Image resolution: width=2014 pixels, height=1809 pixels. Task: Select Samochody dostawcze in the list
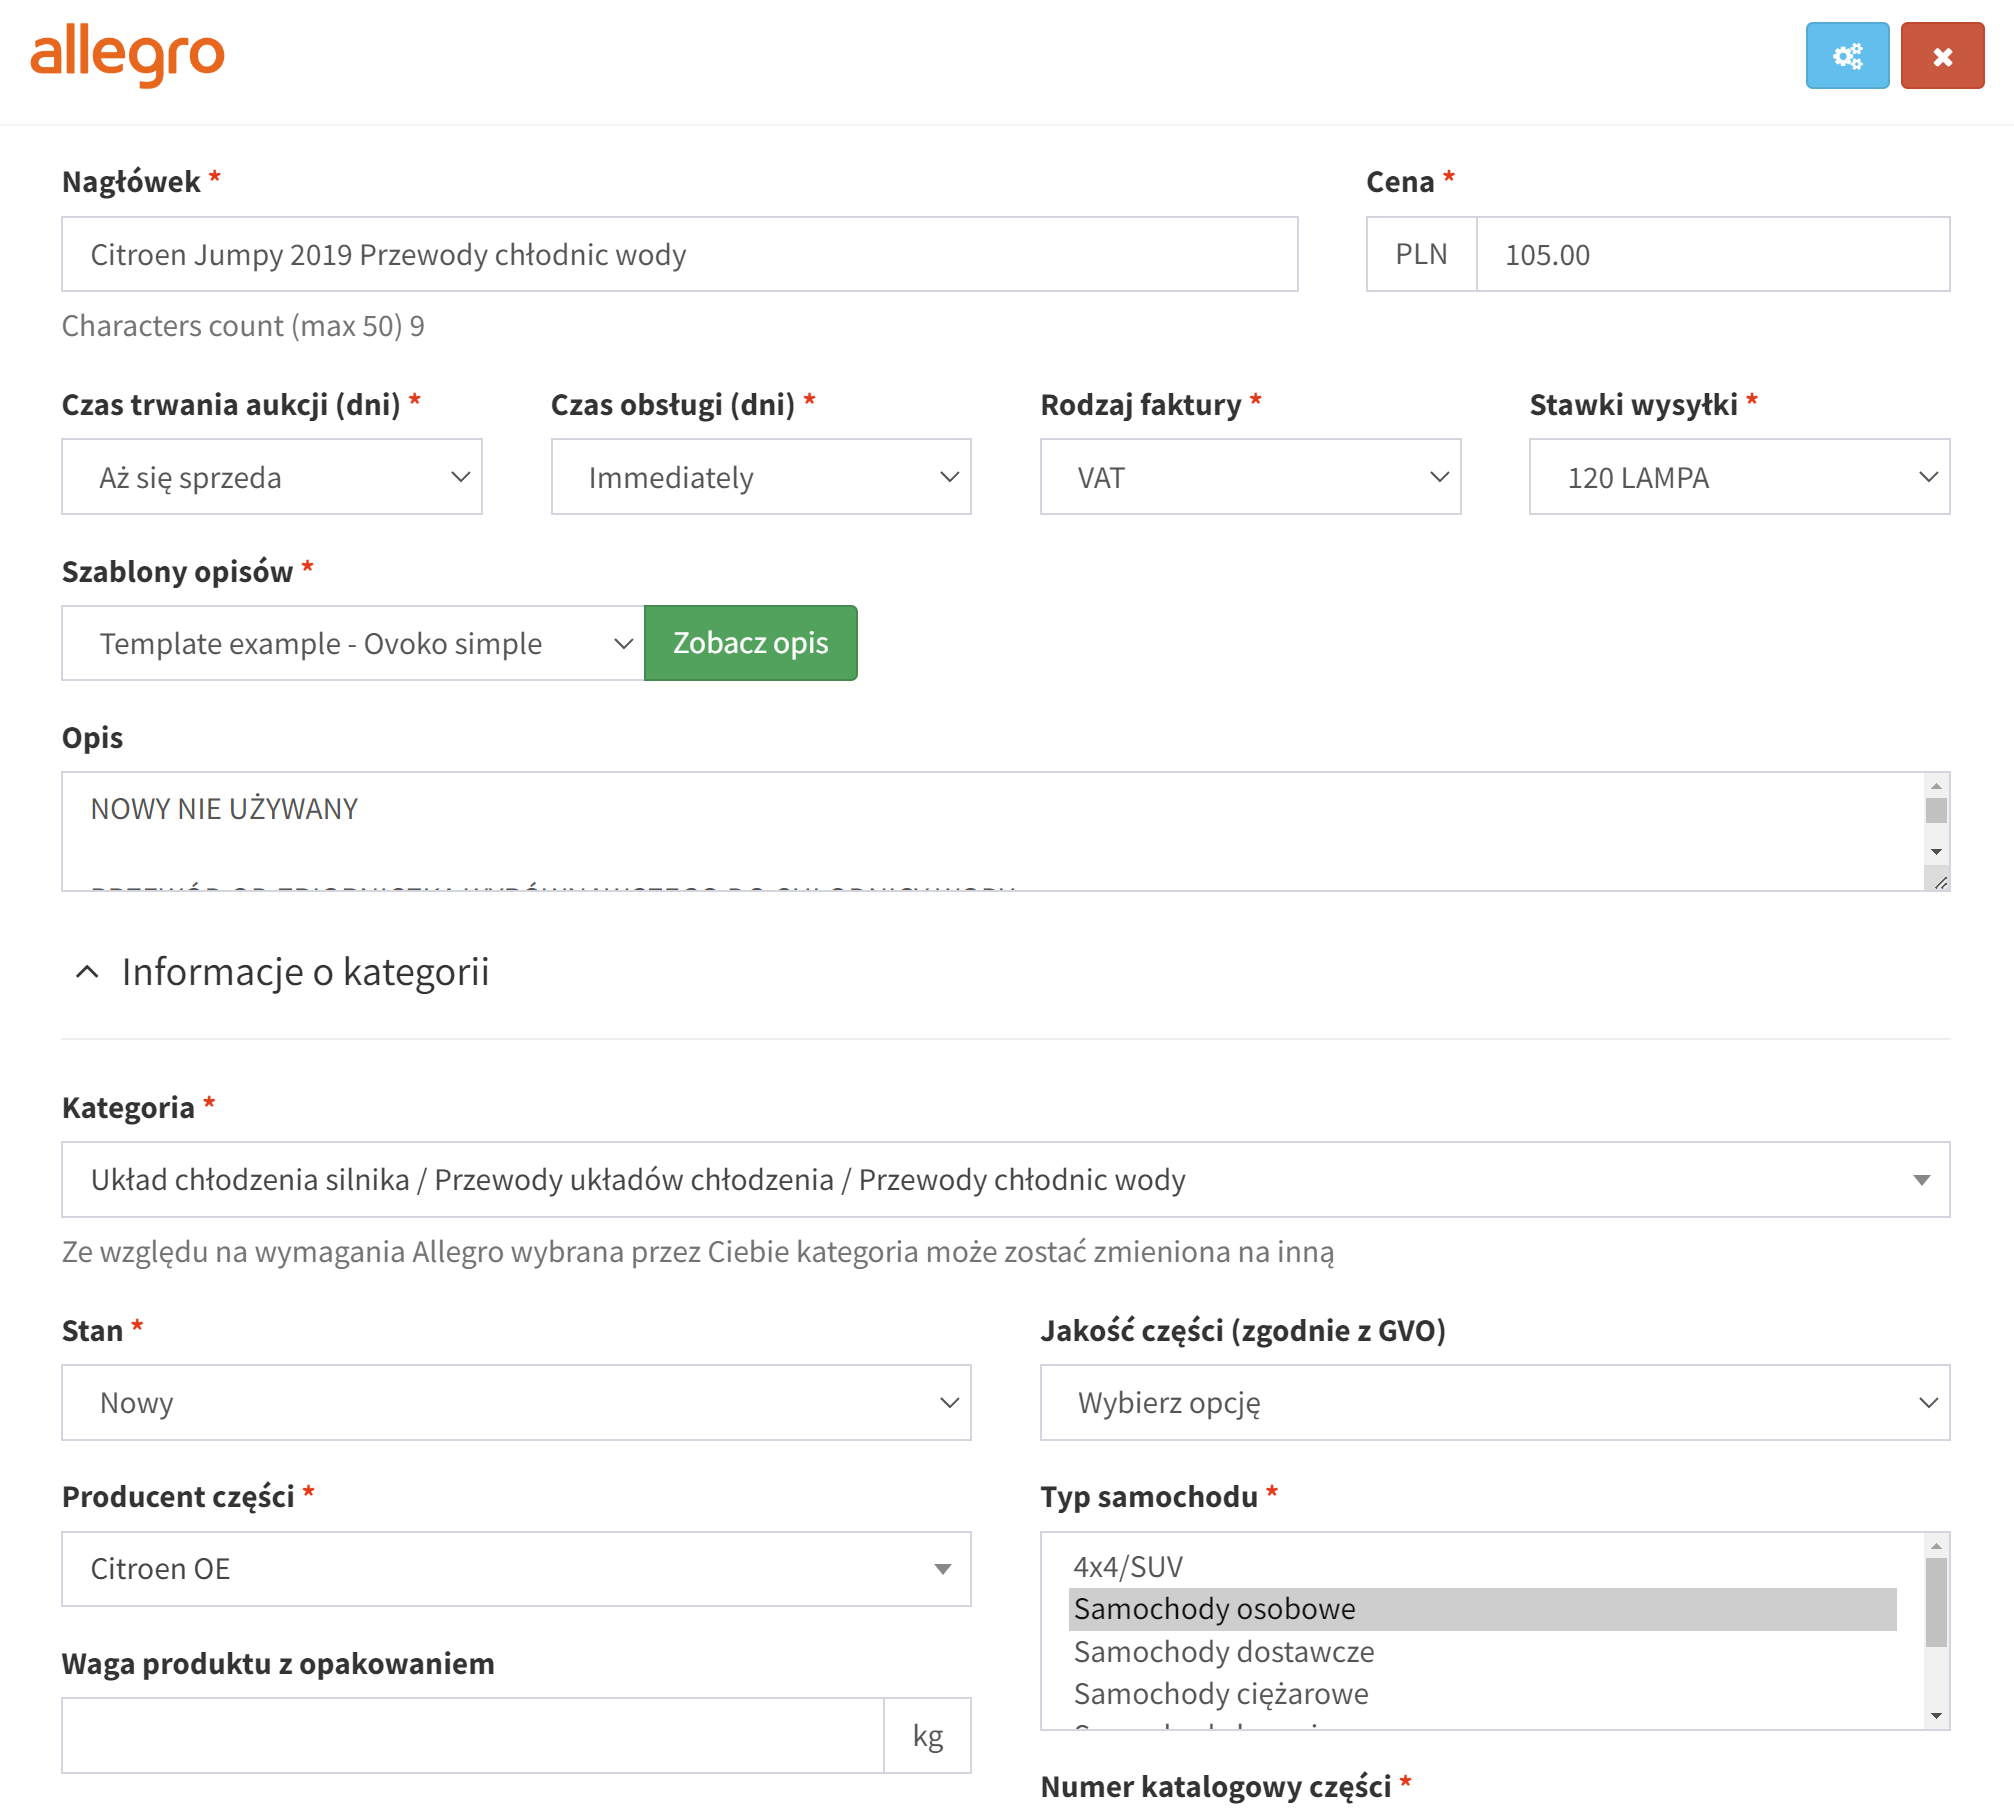pyautogui.click(x=1223, y=1652)
